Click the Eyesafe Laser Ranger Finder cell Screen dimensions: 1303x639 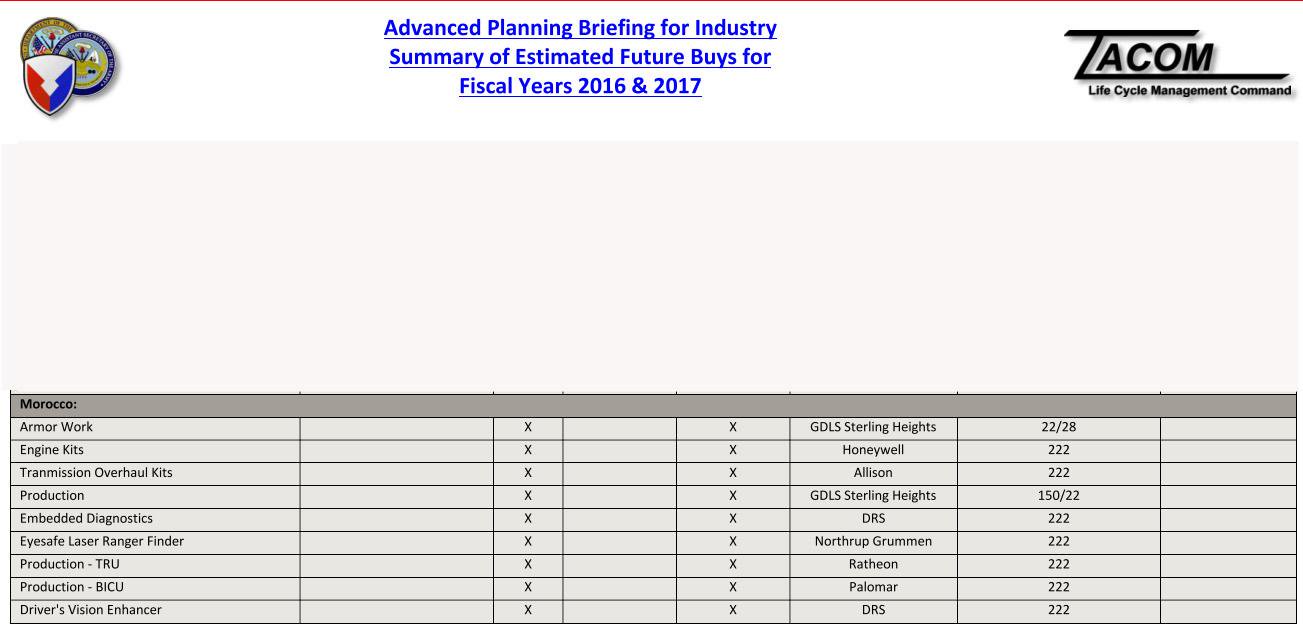tap(155, 541)
